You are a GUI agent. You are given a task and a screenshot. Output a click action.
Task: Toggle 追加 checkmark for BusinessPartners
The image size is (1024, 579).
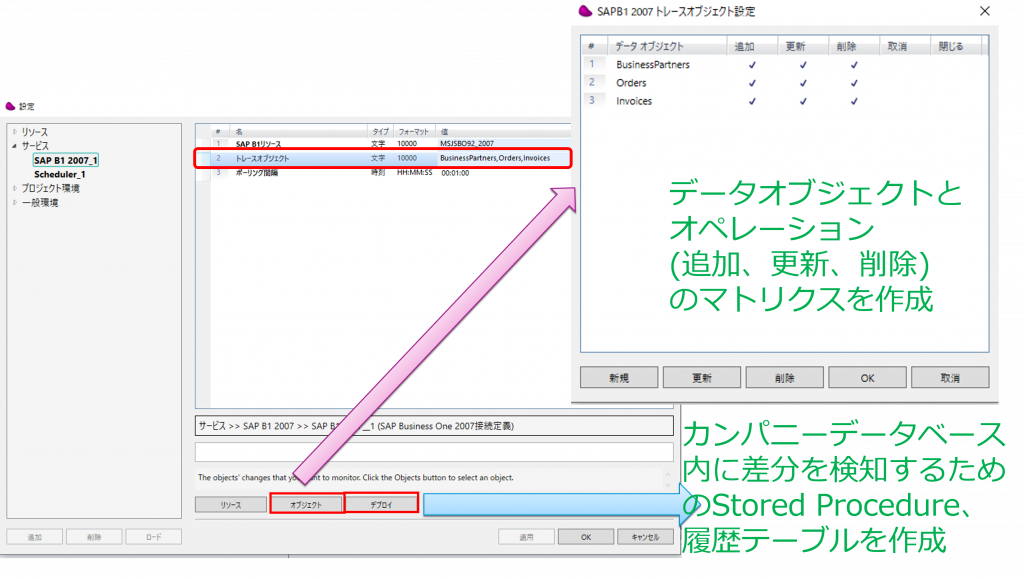752,65
